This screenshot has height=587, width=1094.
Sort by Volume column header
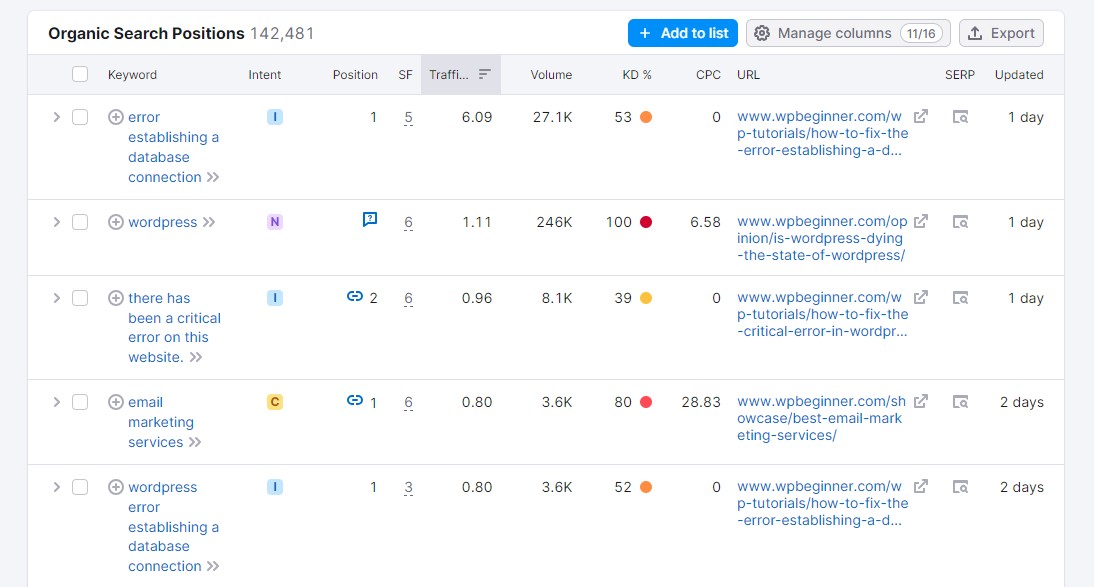(x=551, y=75)
